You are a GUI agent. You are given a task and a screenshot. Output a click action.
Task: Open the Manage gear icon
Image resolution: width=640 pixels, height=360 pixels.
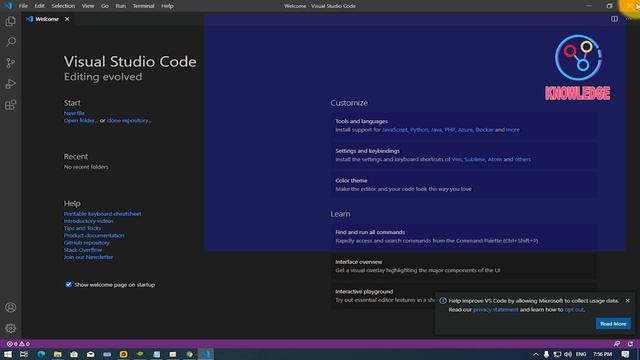click(11, 328)
